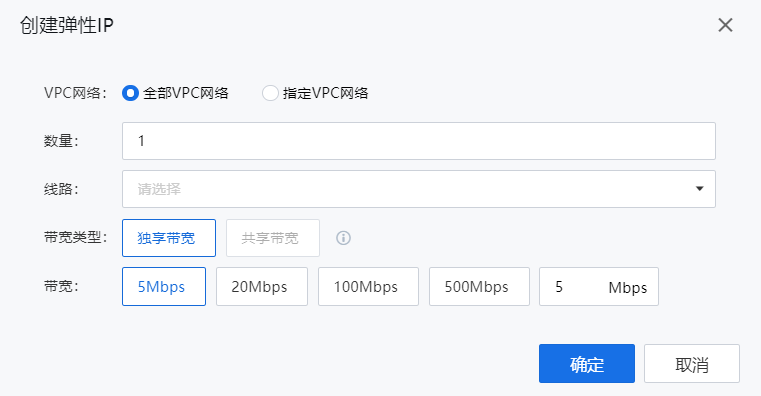This screenshot has height=396, width=761.
Task: Select the 指定VPC网络 radio button
Action: [x=270, y=93]
